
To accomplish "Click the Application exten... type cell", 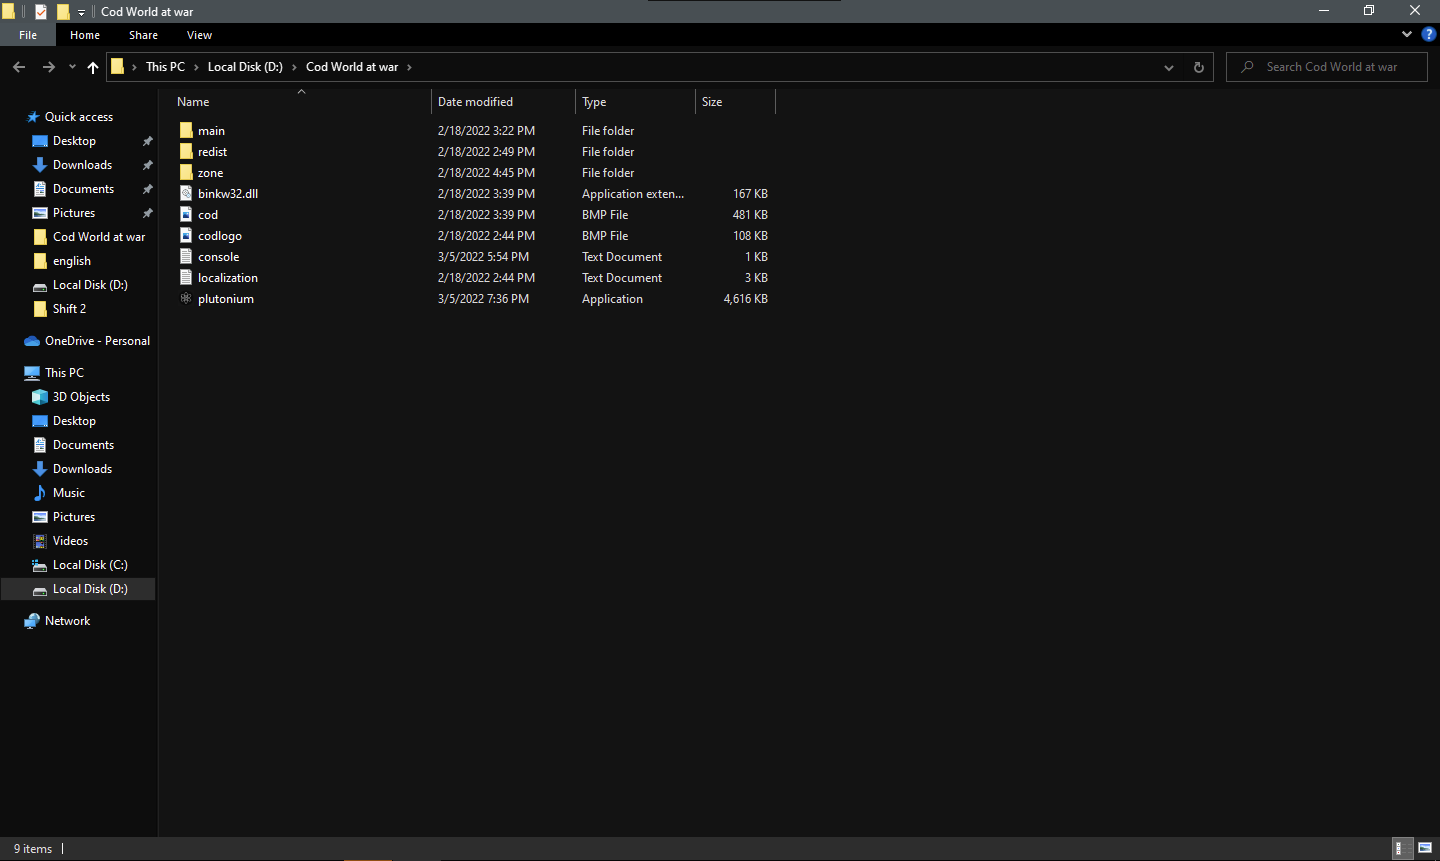I will pyautogui.click(x=633, y=194).
